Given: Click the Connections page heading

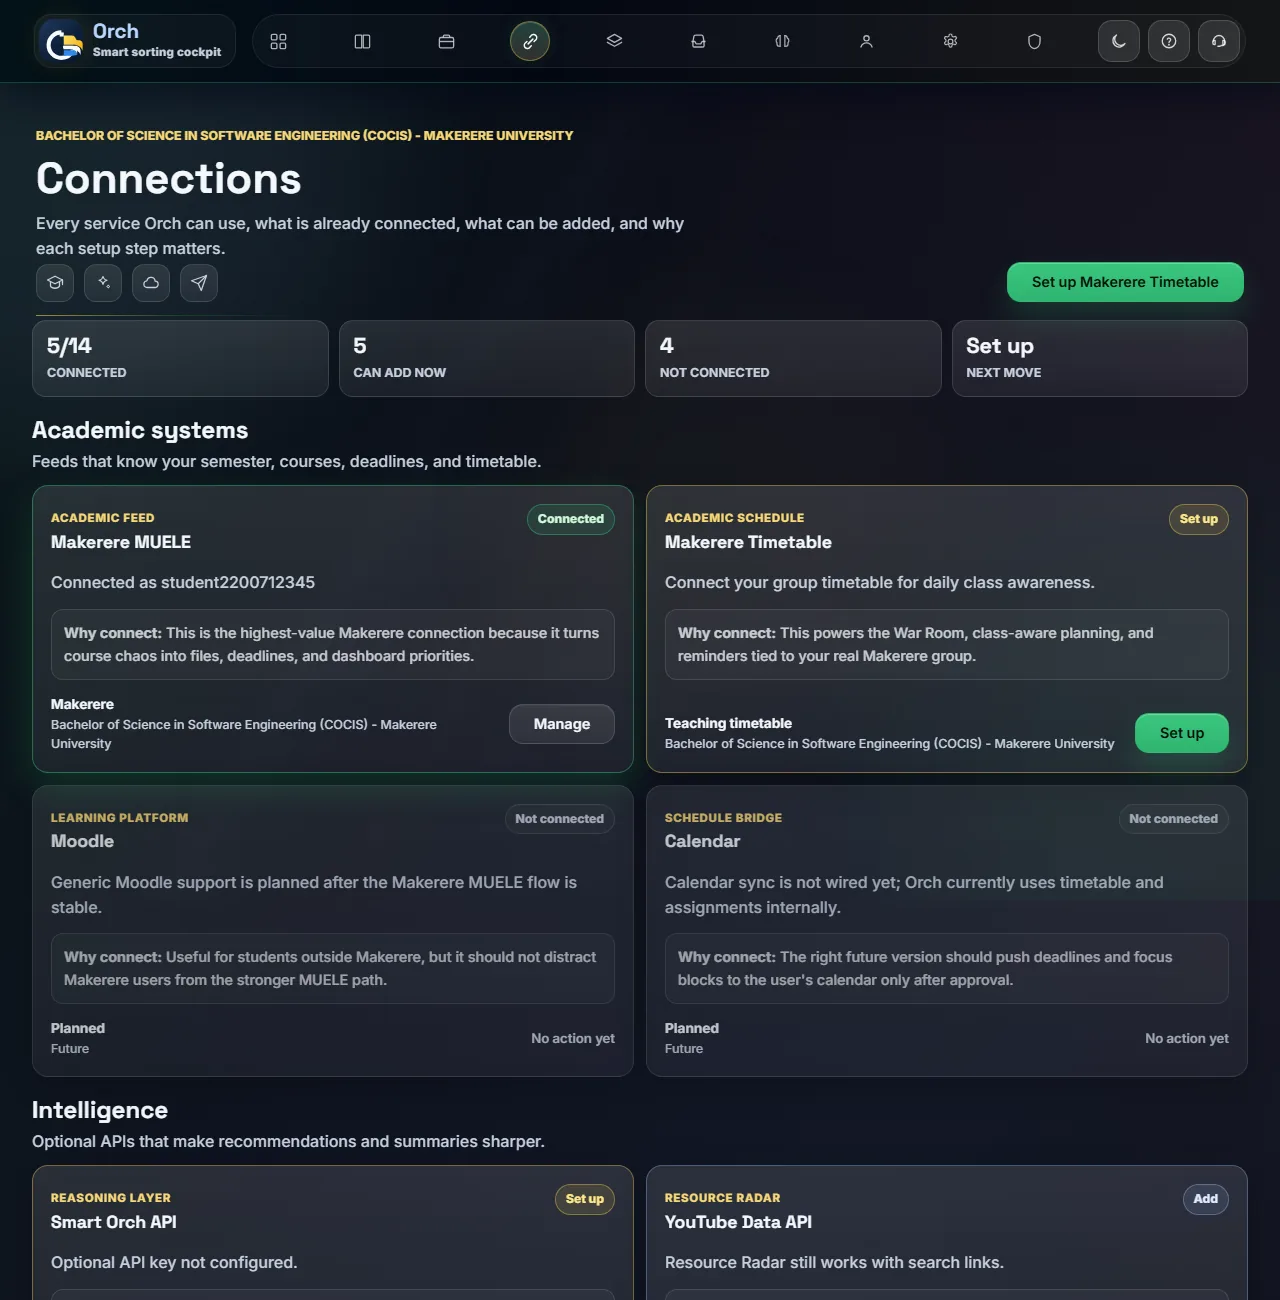Looking at the screenshot, I should [x=168, y=179].
